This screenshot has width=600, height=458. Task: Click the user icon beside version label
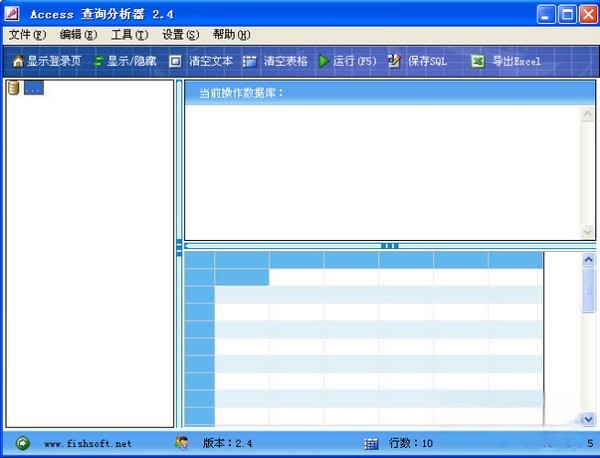click(x=182, y=443)
